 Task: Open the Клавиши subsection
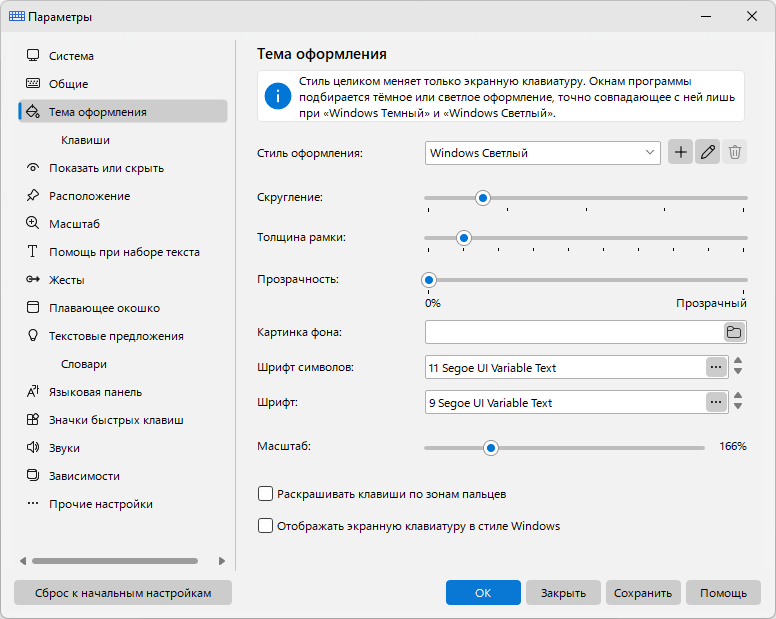[x=123, y=140]
